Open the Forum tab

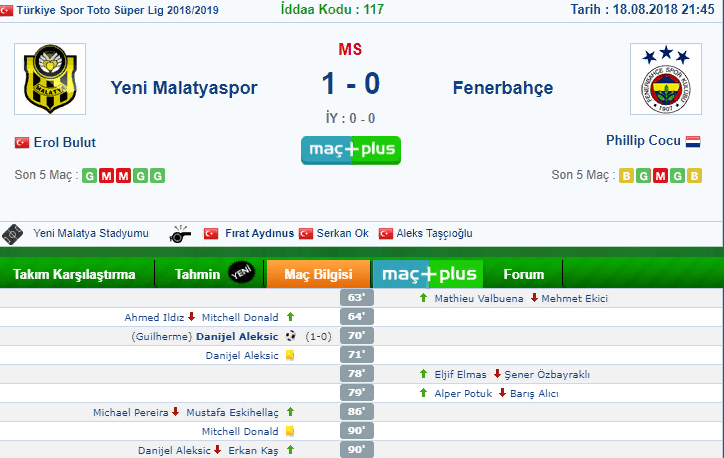click(524, 274)
